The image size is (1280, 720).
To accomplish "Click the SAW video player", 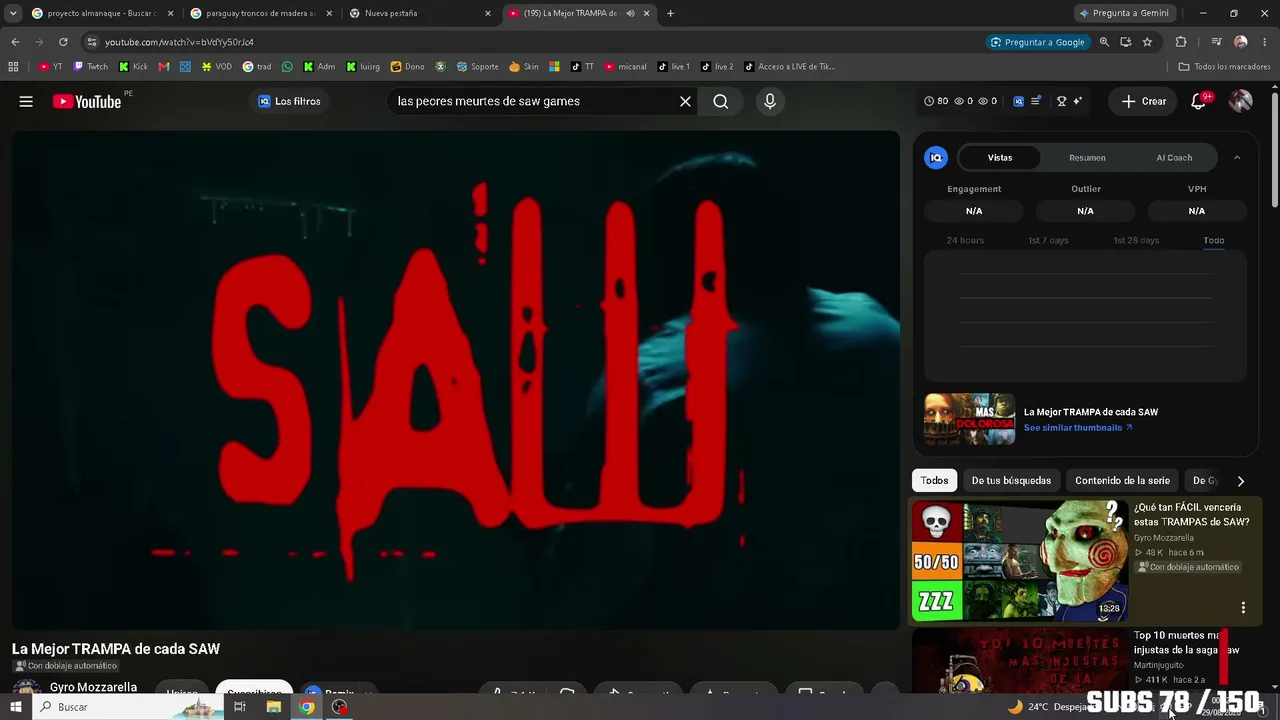I will 456,380.
